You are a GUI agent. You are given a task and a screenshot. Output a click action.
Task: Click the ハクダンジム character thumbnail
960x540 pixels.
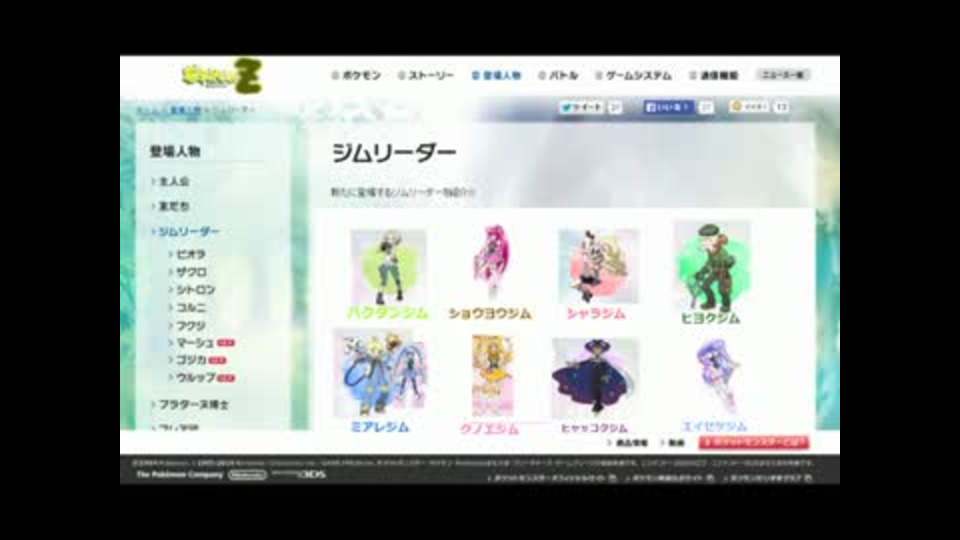point(388,267)
